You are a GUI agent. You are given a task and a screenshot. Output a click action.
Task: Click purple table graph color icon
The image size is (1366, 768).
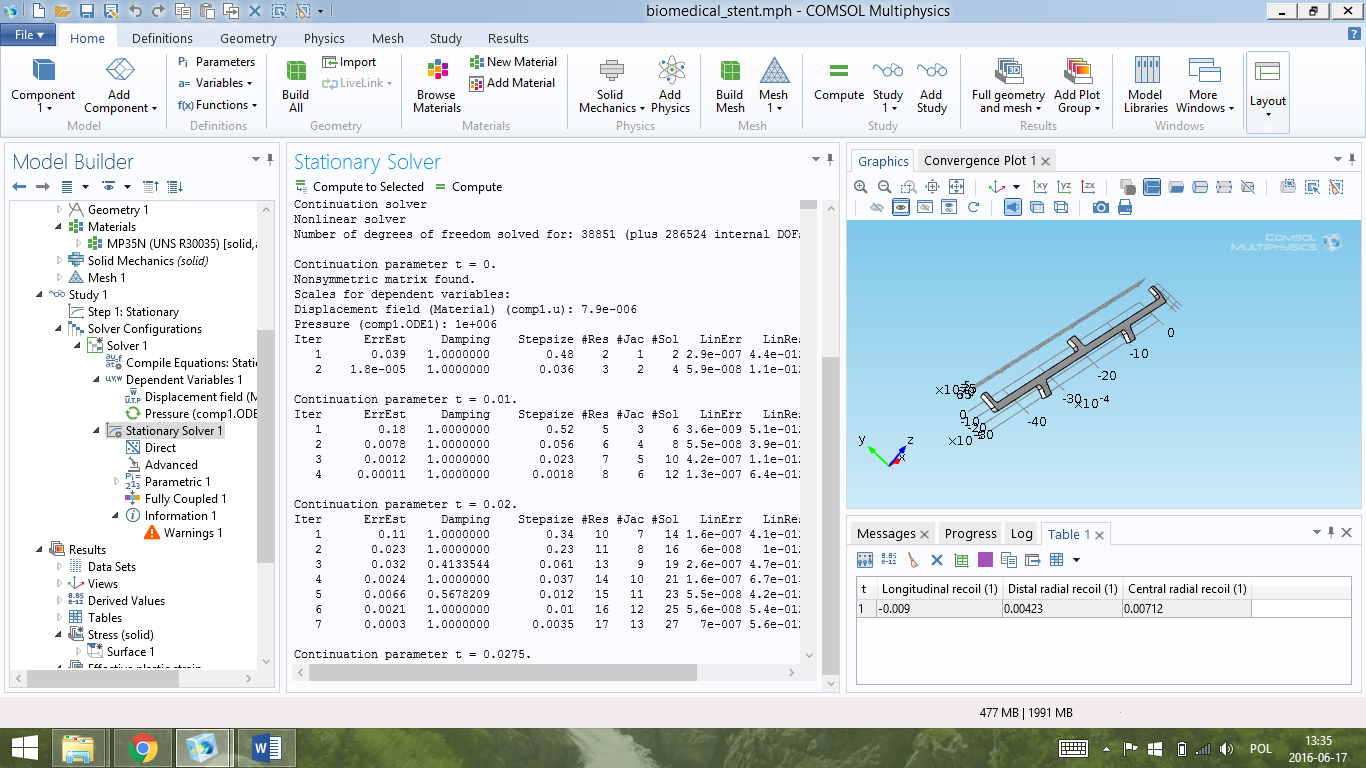(x=985, y=560)
